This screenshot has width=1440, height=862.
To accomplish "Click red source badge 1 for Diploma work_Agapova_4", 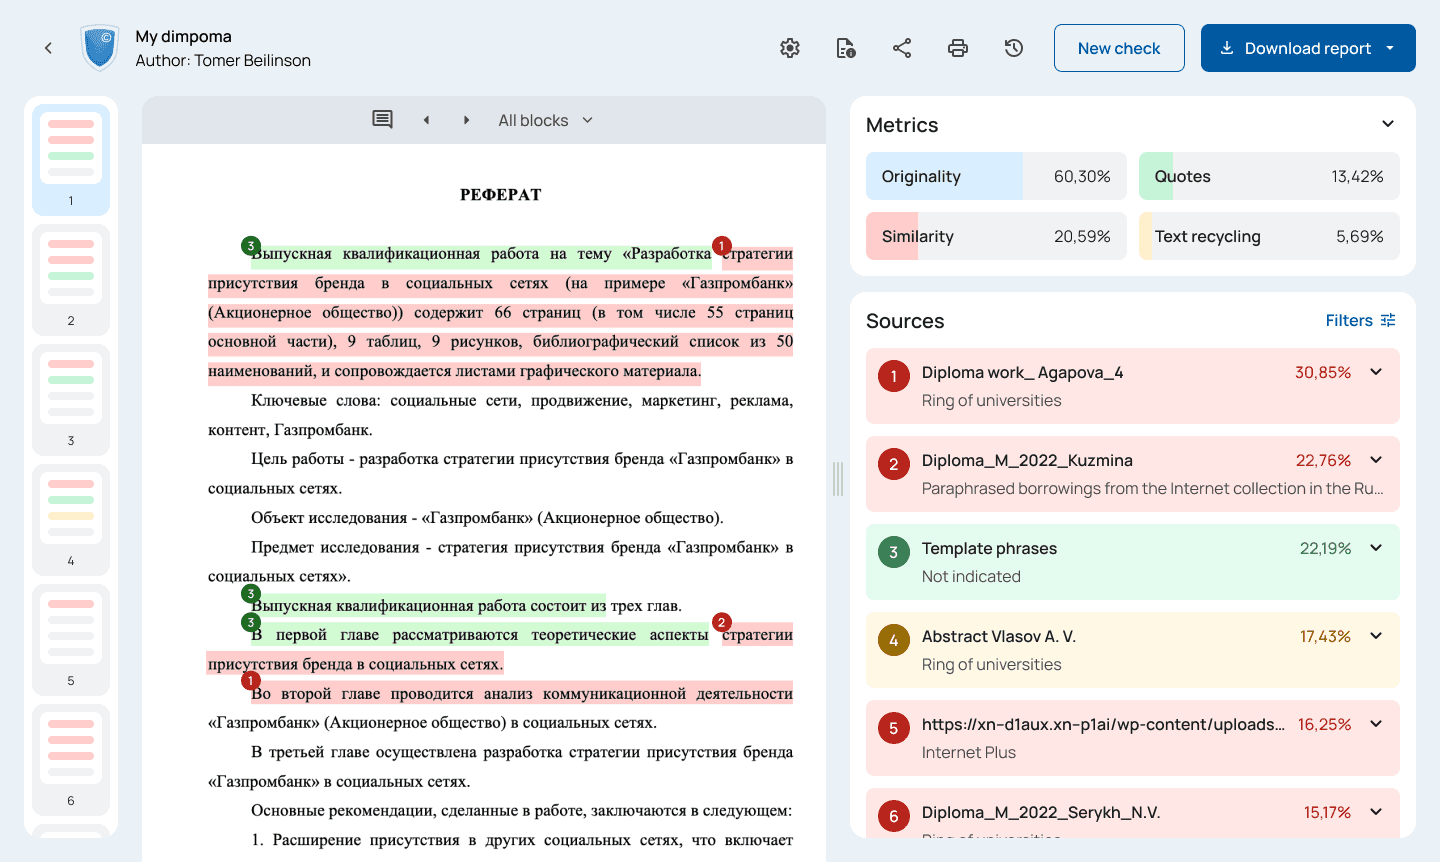I will coord(894,376).
